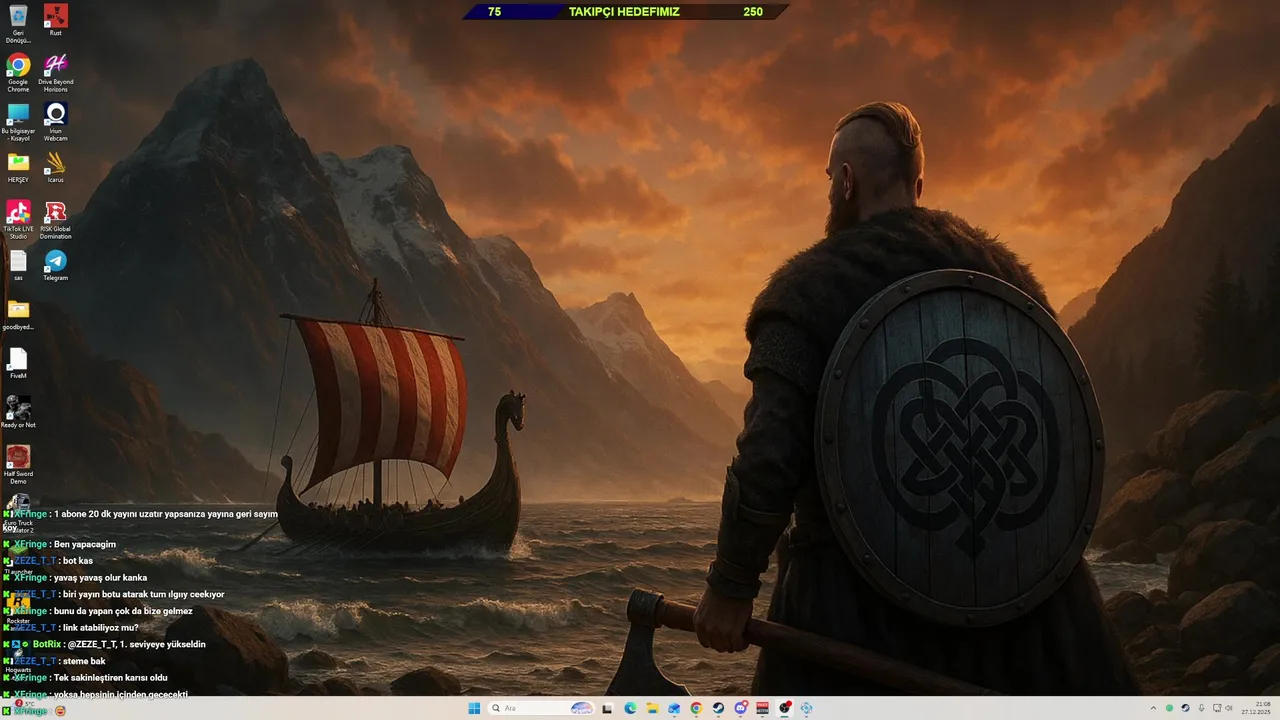Expand hidden system tray icons chevron

click(x=1153, y=708)
